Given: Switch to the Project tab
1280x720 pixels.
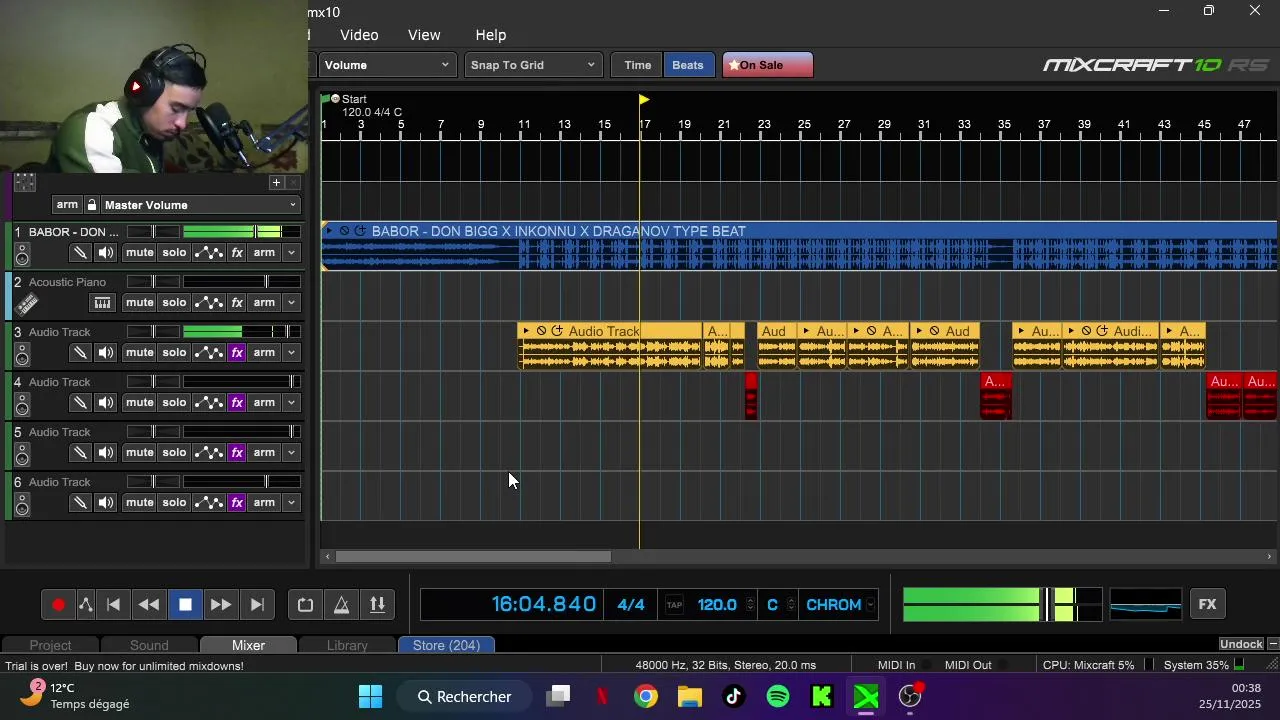Looking at the screenshot, I should pyautogui.click(x=50, y=645).
